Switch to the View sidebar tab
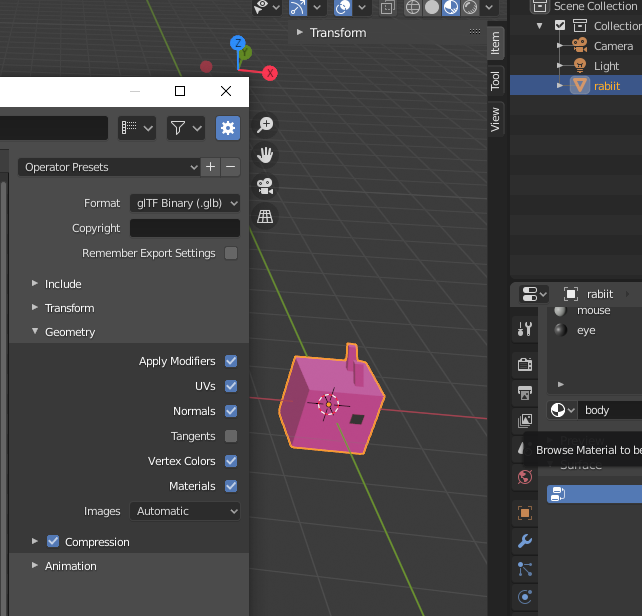642x616 pixels. click(495, 119)
